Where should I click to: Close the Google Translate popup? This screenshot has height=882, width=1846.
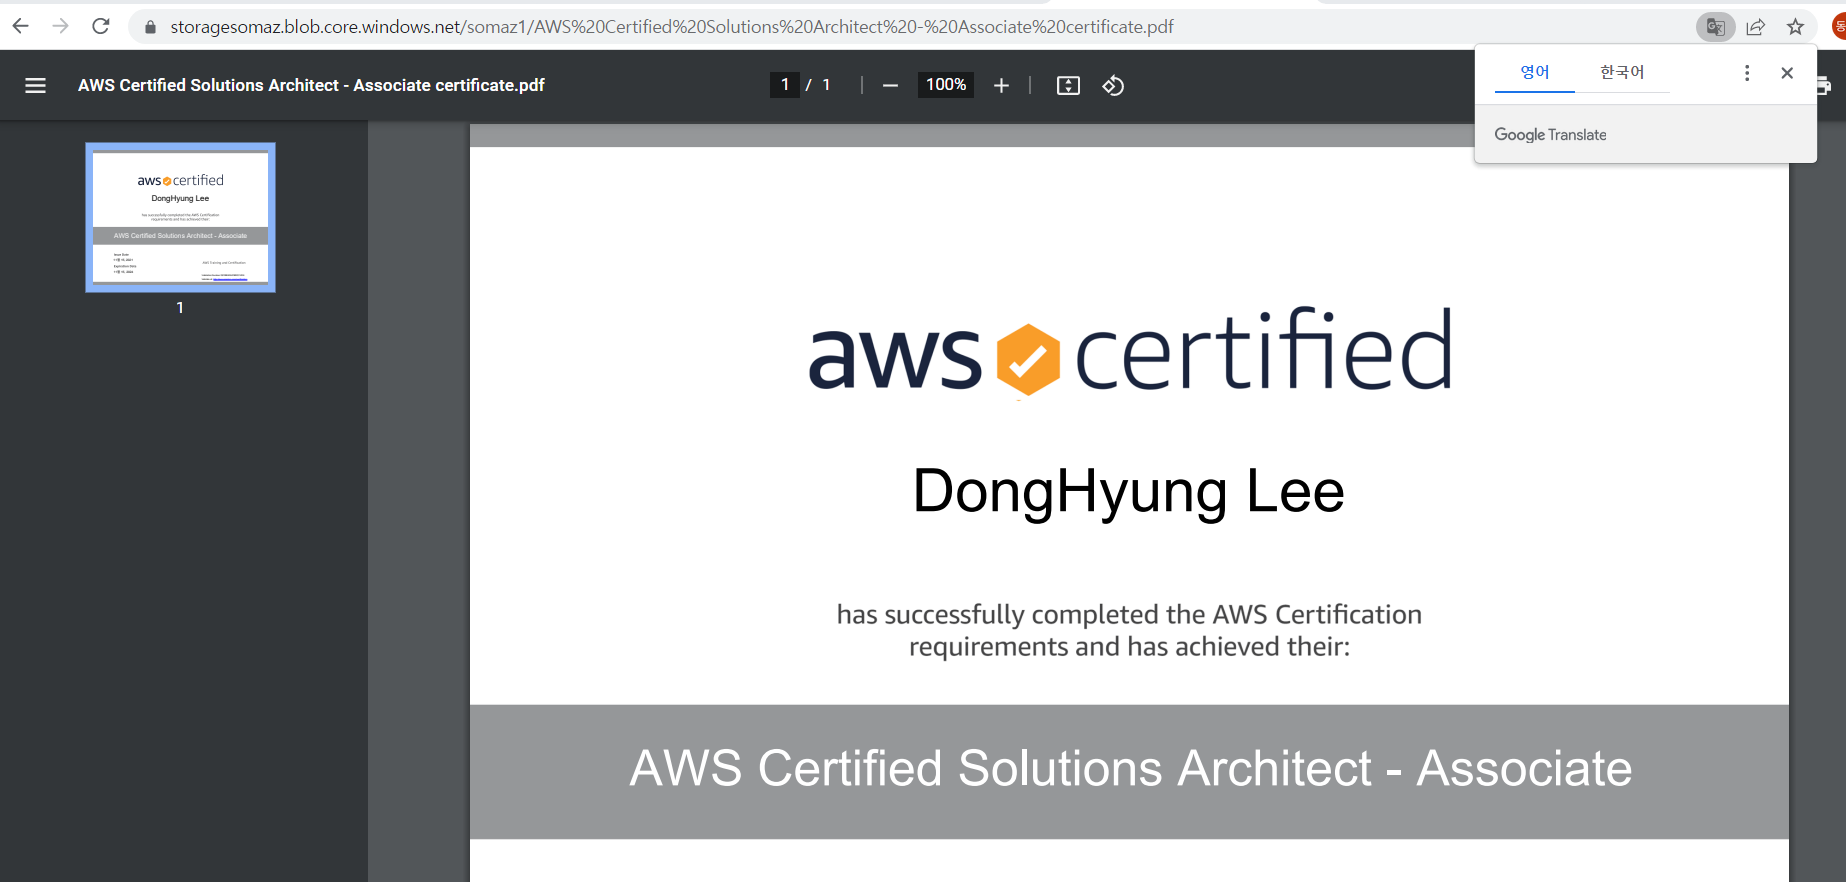pyautogui.click(x=1787, y=73)
